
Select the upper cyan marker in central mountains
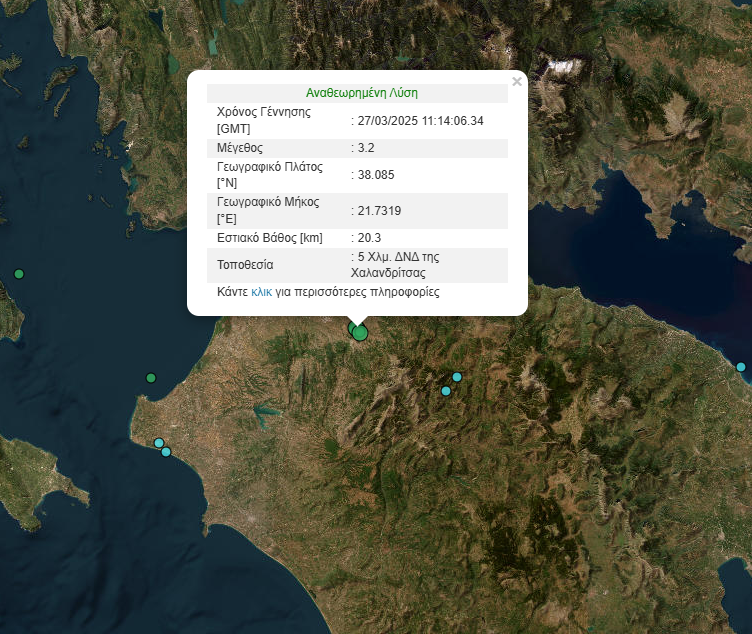pos(457,377)
